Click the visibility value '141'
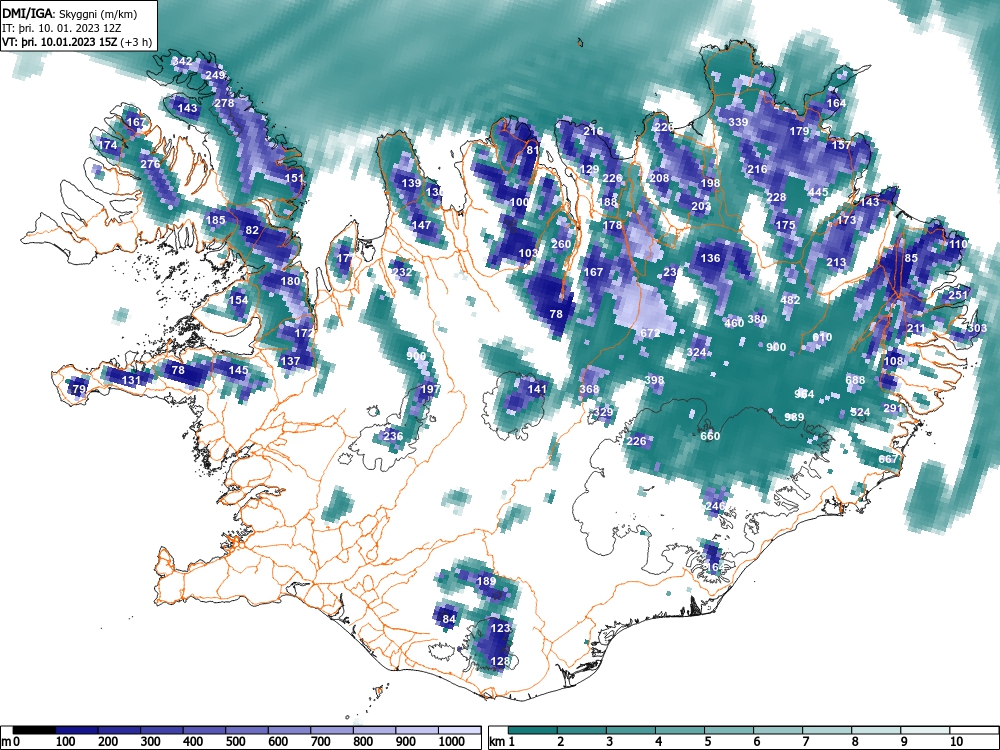The width and height of the screenshot is (1000, 750). pyautogui.click(x=537, y=389)
